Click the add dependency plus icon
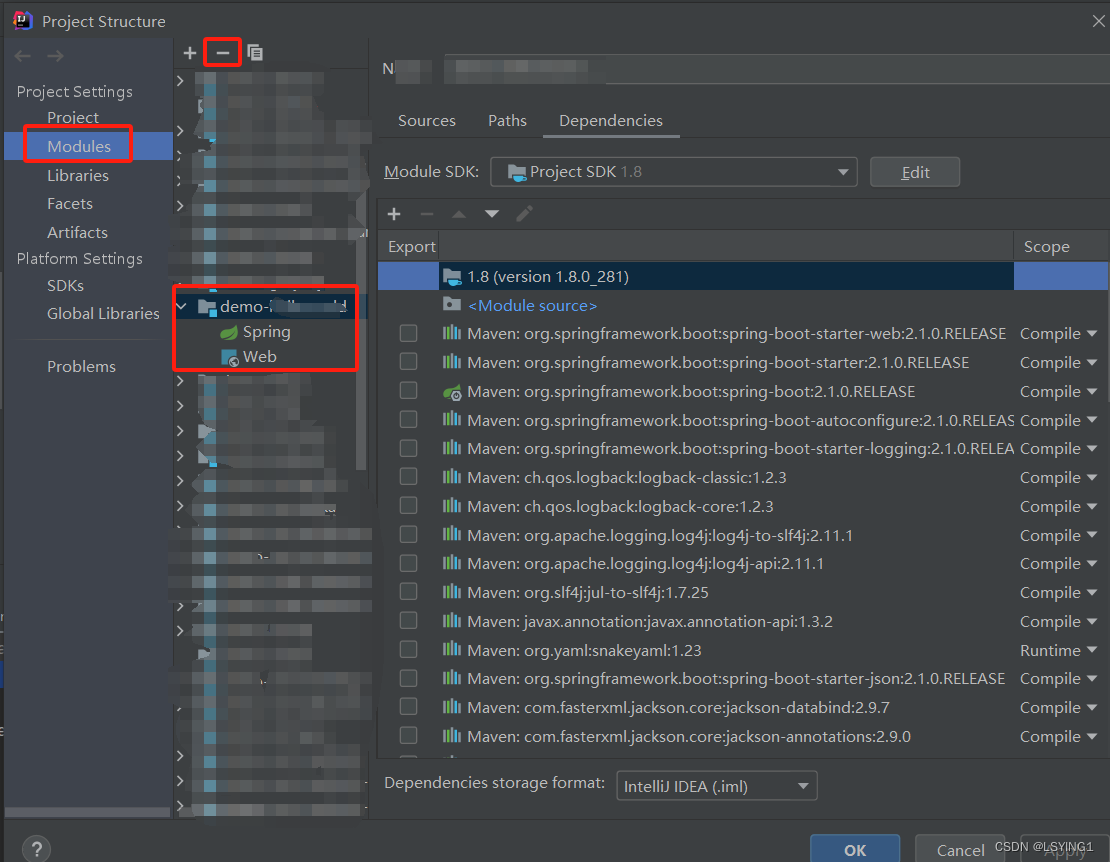The image size is (1110, 862). (x=394, y=214)
